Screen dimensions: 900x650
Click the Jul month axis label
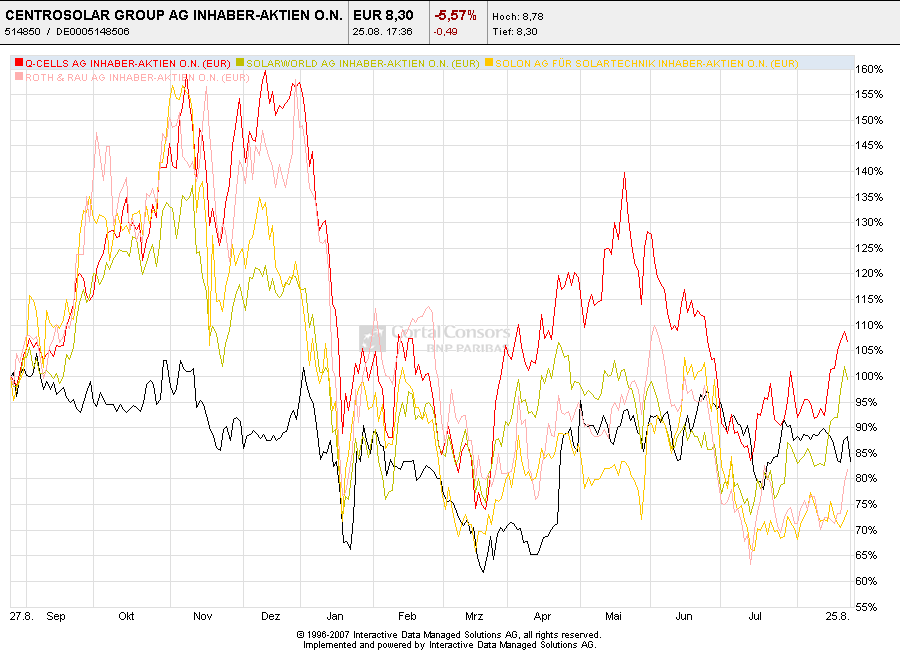click(x=755, y=616)
